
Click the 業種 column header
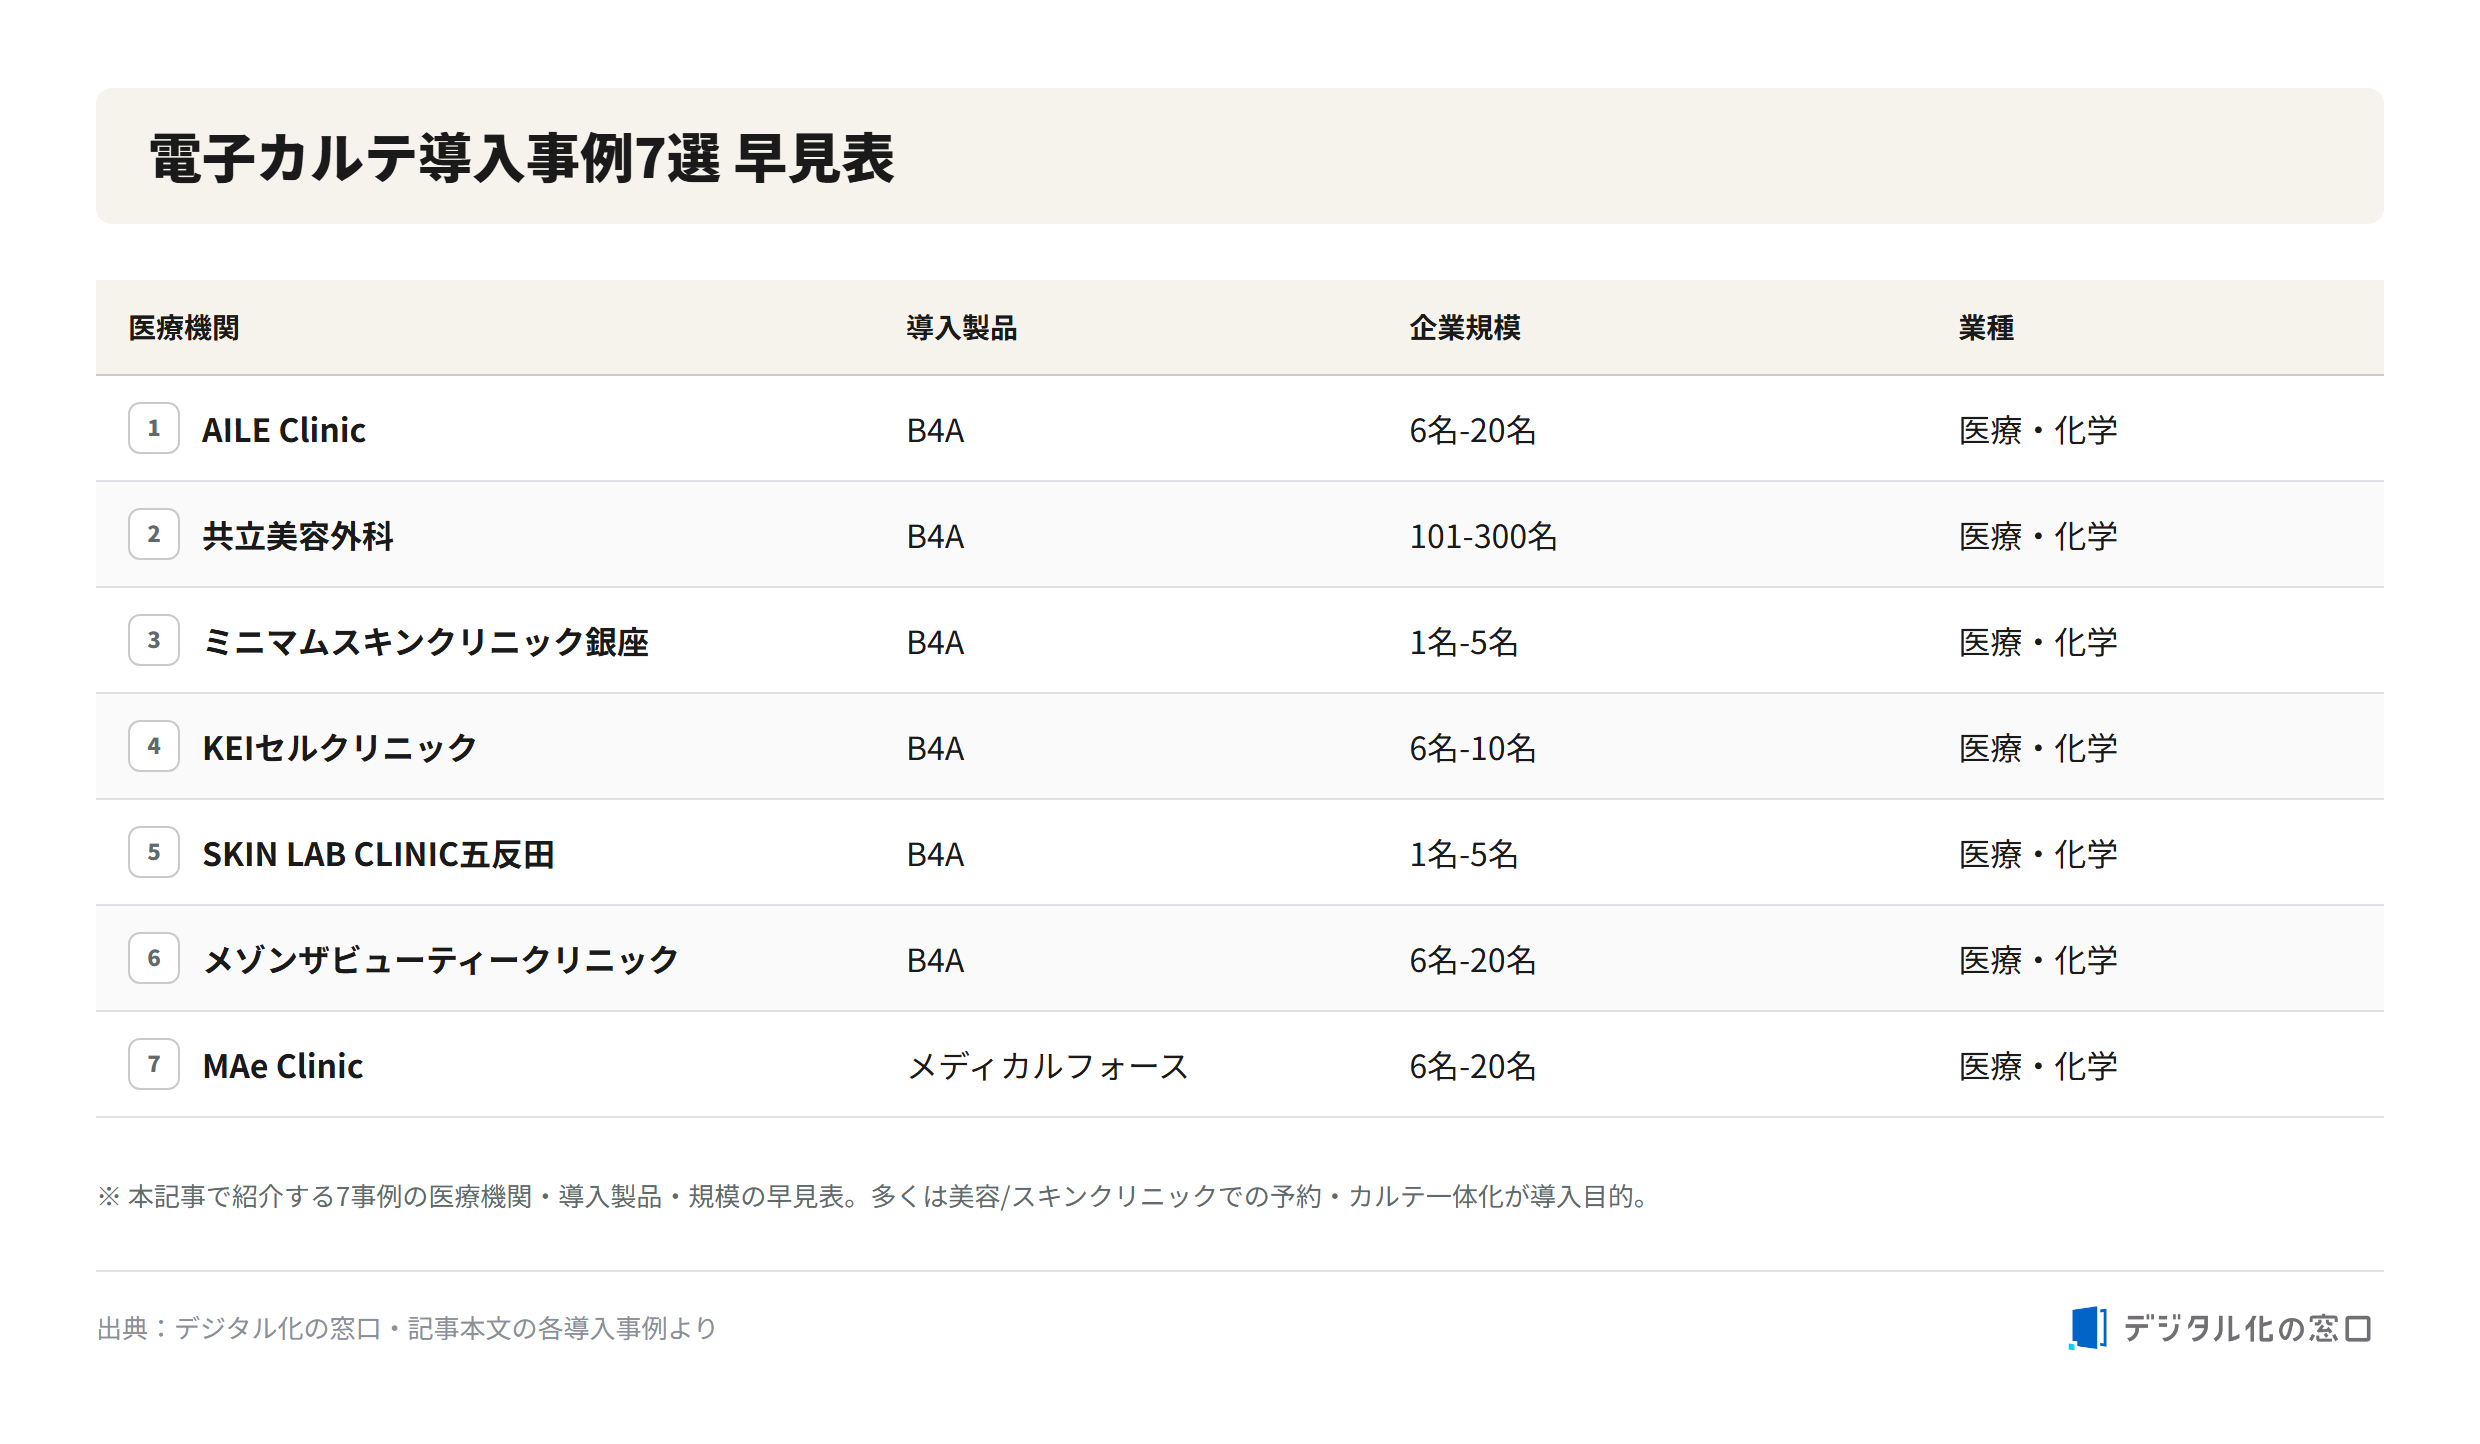point(1986,328)
